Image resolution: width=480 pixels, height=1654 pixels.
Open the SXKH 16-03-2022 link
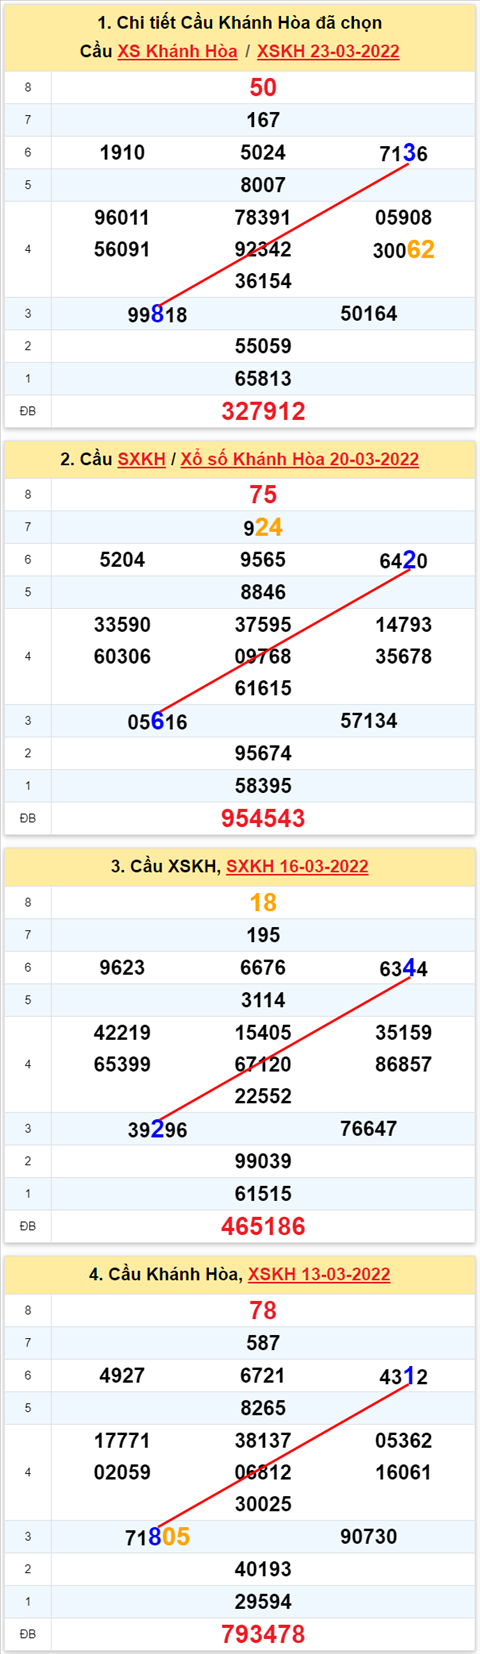[x=297, y=866]
